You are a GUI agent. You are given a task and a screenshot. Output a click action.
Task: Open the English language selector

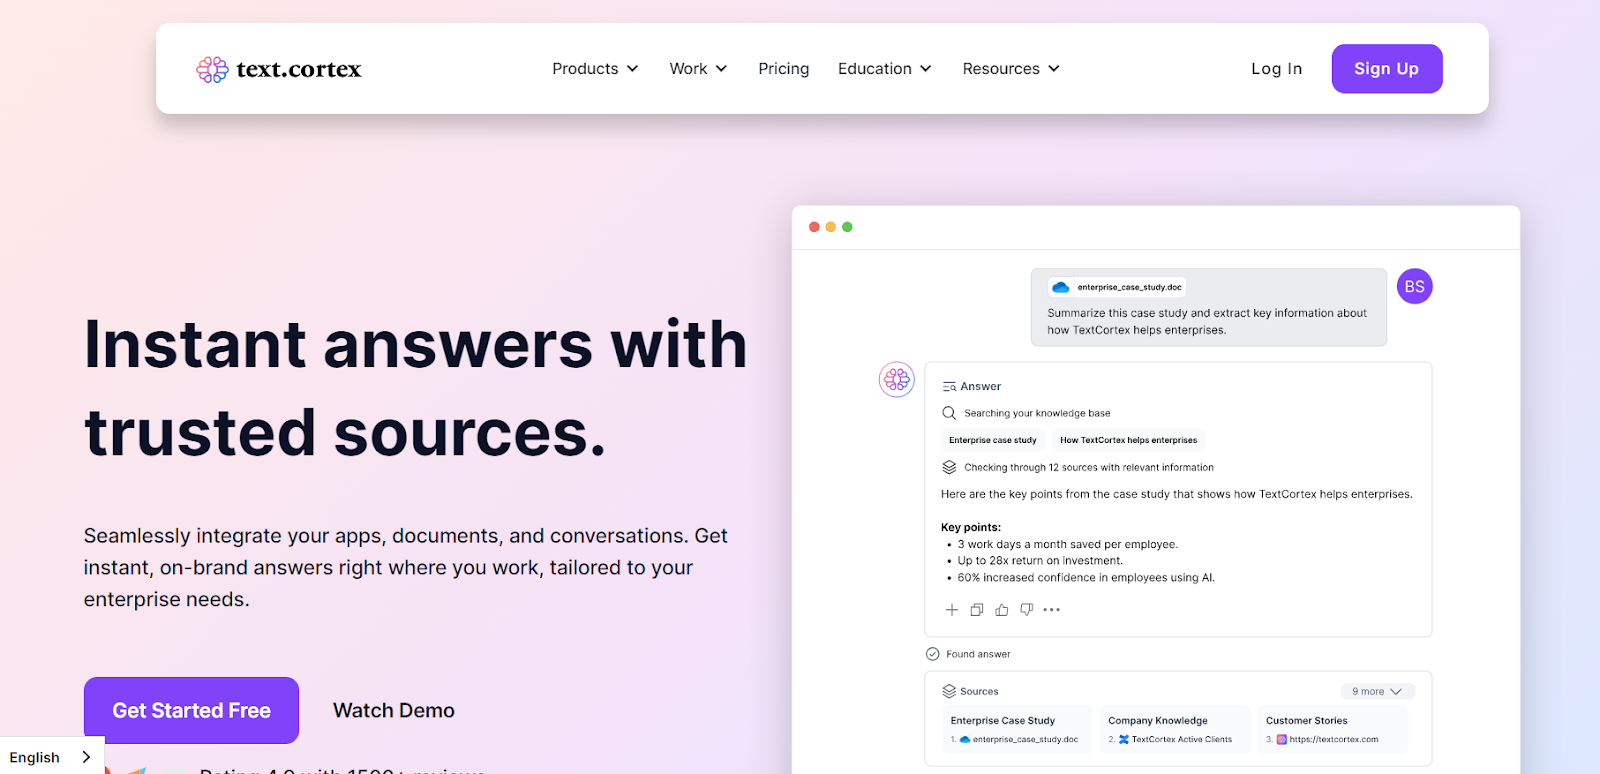coord(51,757)
